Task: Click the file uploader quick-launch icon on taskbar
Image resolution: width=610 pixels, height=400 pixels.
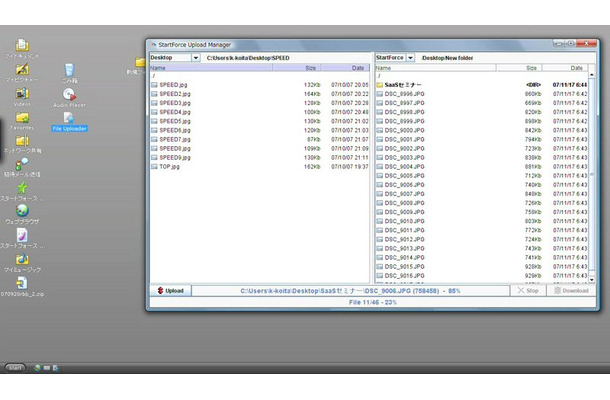Action: [x=56, y=368]
